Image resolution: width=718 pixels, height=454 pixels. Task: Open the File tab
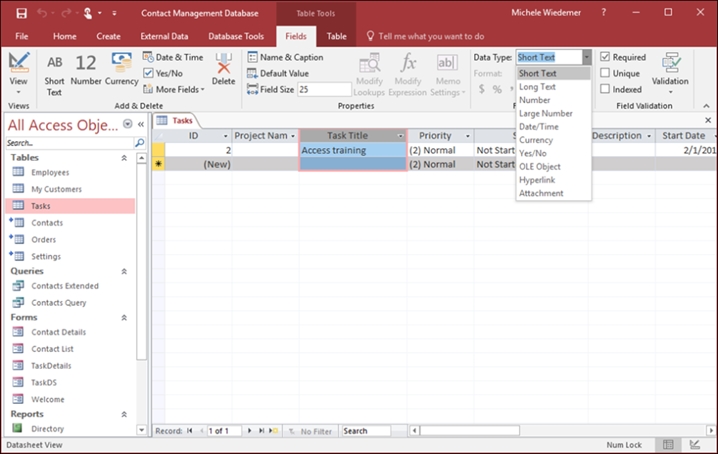(22, 36)
